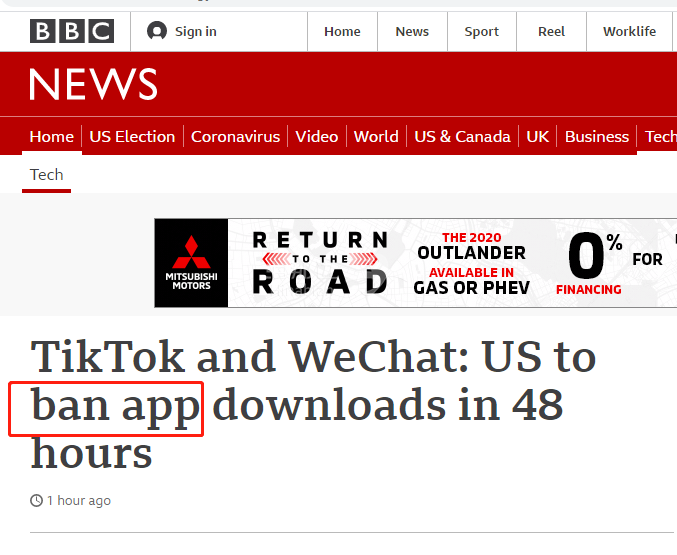Screen dimensions: 677x555
Task: Select Coronavirus news section
Action: [x=235, y=136]
